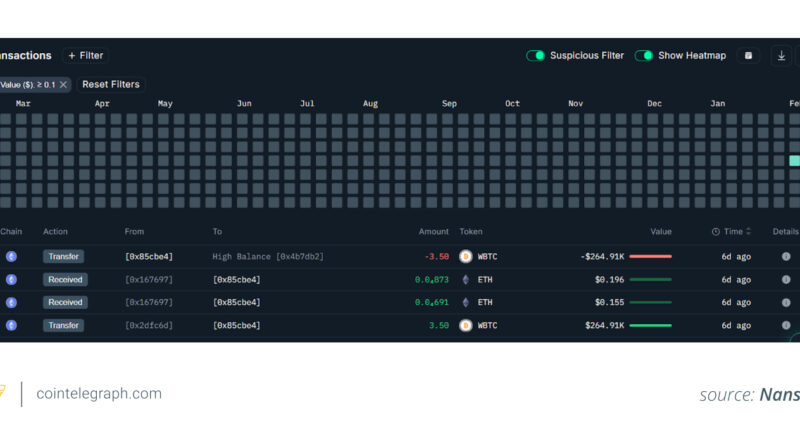
Task: Click the Ethereum chain icon in the first row
Action: click(12, 257)
